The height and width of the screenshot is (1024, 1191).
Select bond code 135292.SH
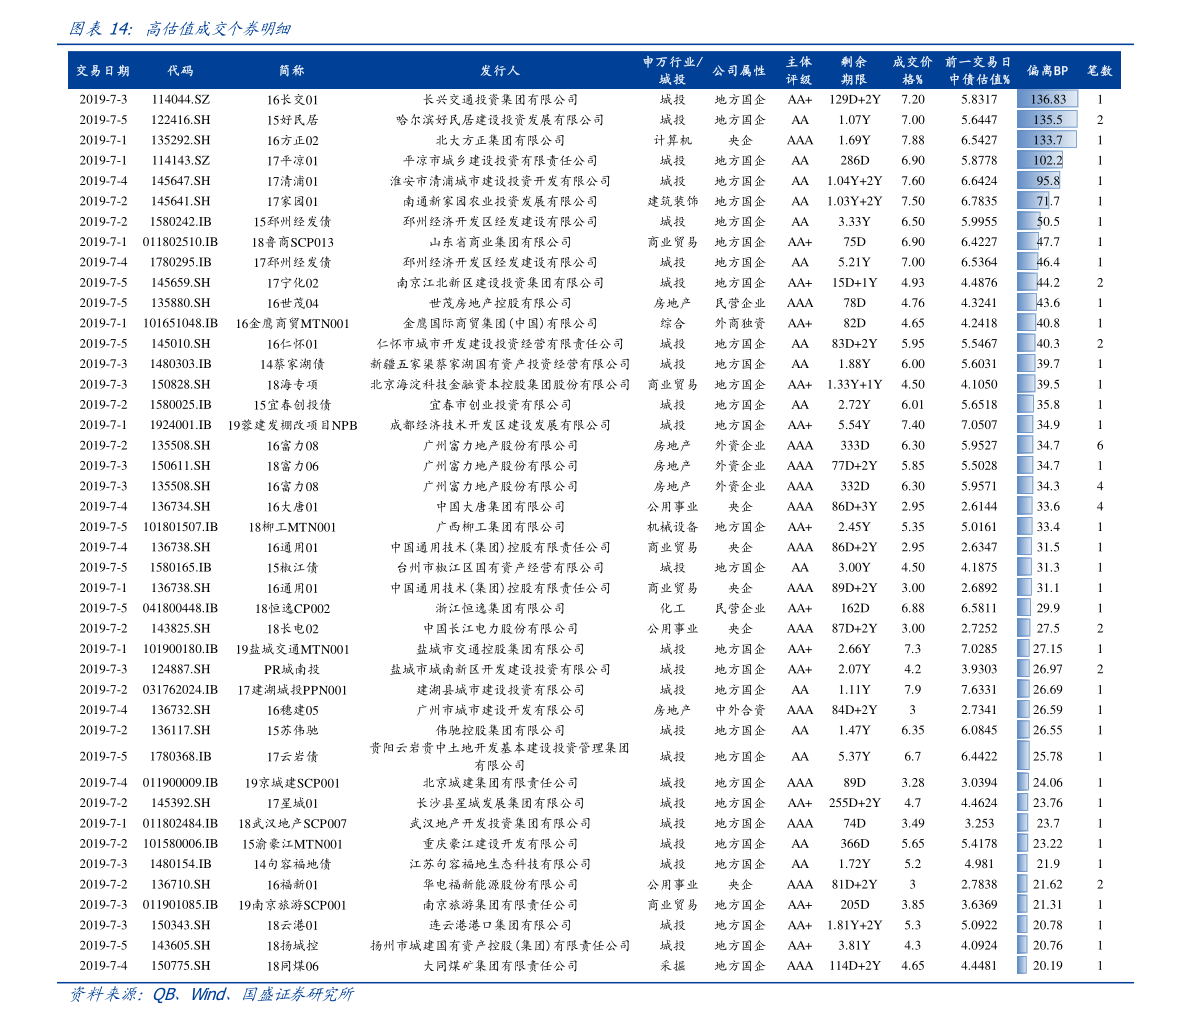pyautogui.click(x=180, y=141)
